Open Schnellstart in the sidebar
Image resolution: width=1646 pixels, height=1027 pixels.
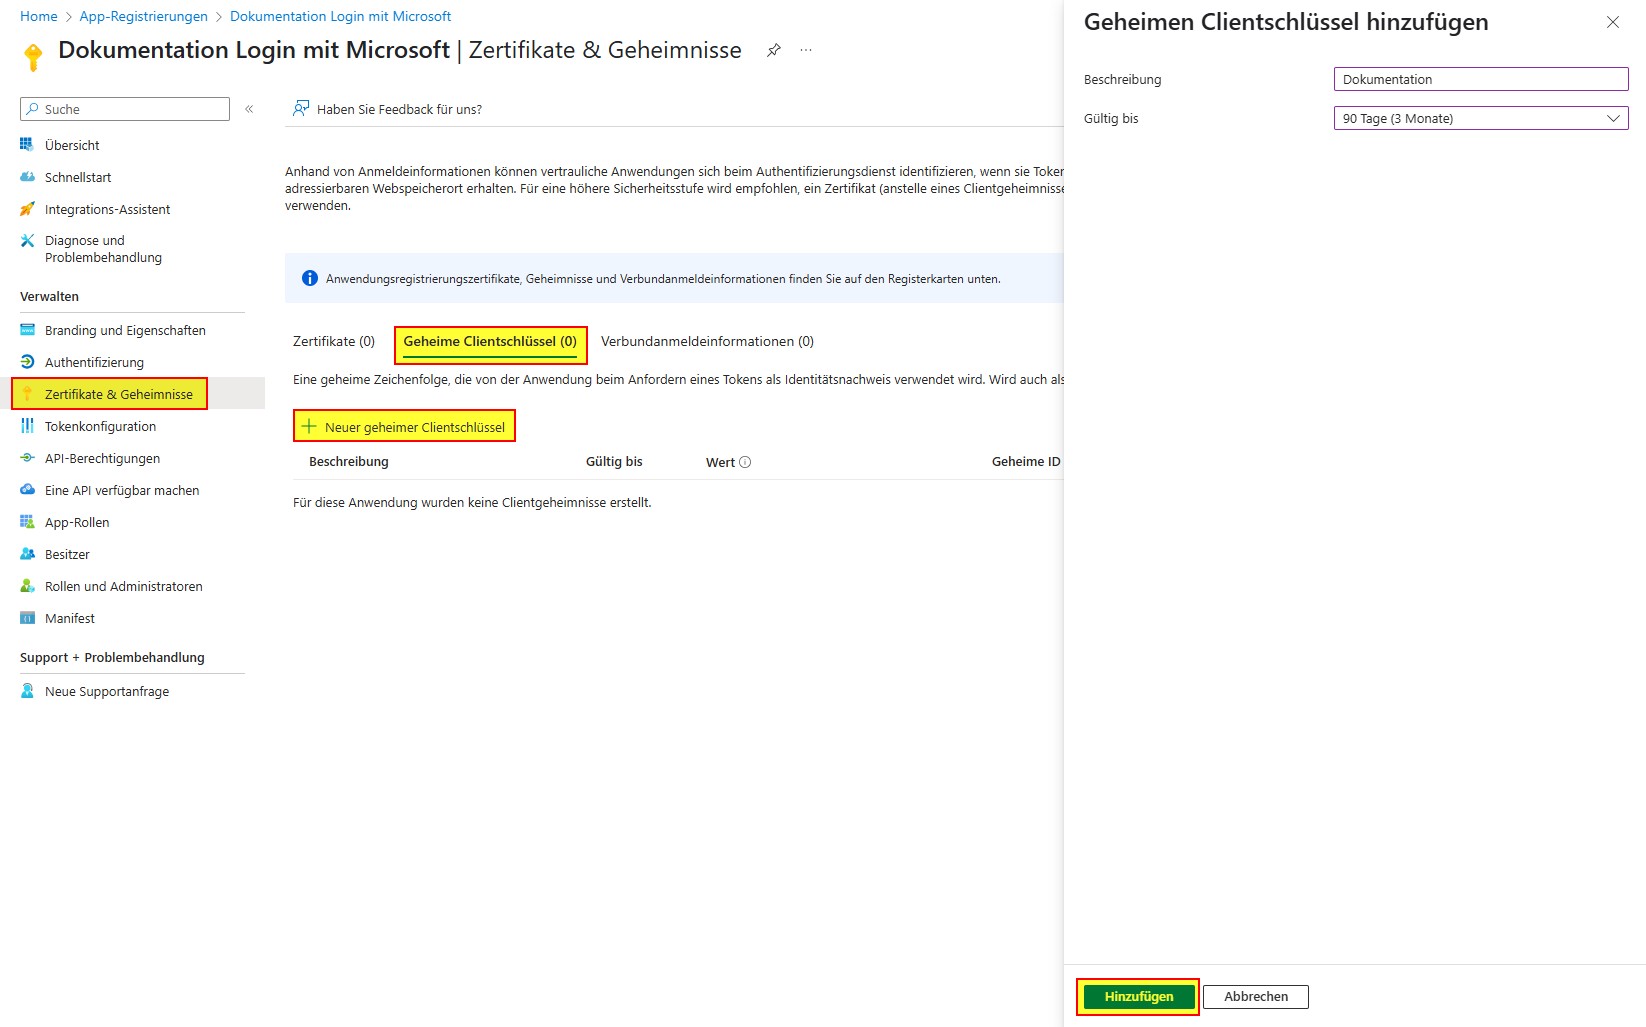[x=78, y=177]
